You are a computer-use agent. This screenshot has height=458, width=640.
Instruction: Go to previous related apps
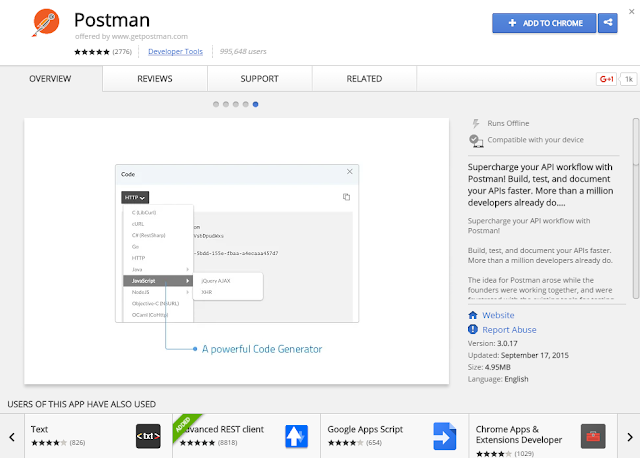tap(12, 436)
